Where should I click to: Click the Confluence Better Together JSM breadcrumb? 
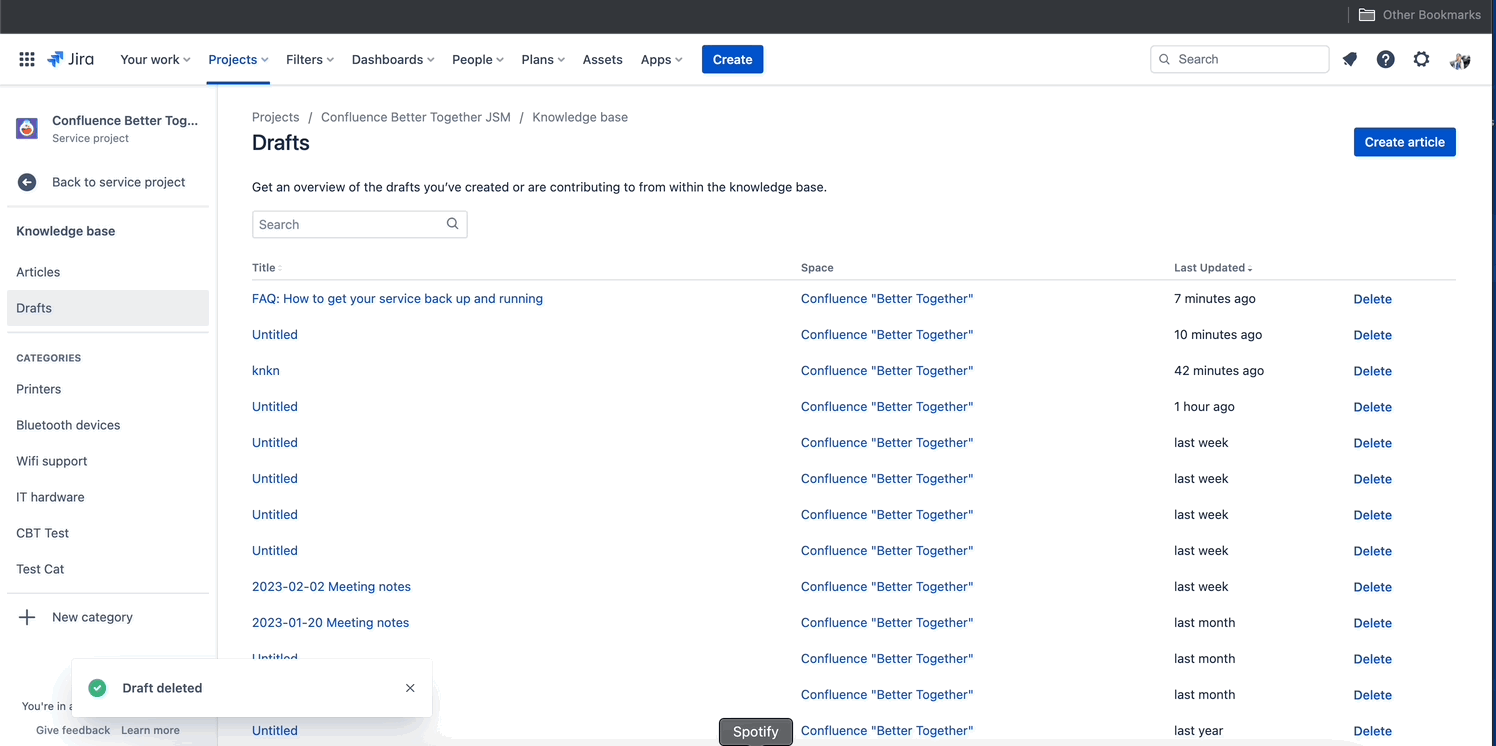(416, 117)
